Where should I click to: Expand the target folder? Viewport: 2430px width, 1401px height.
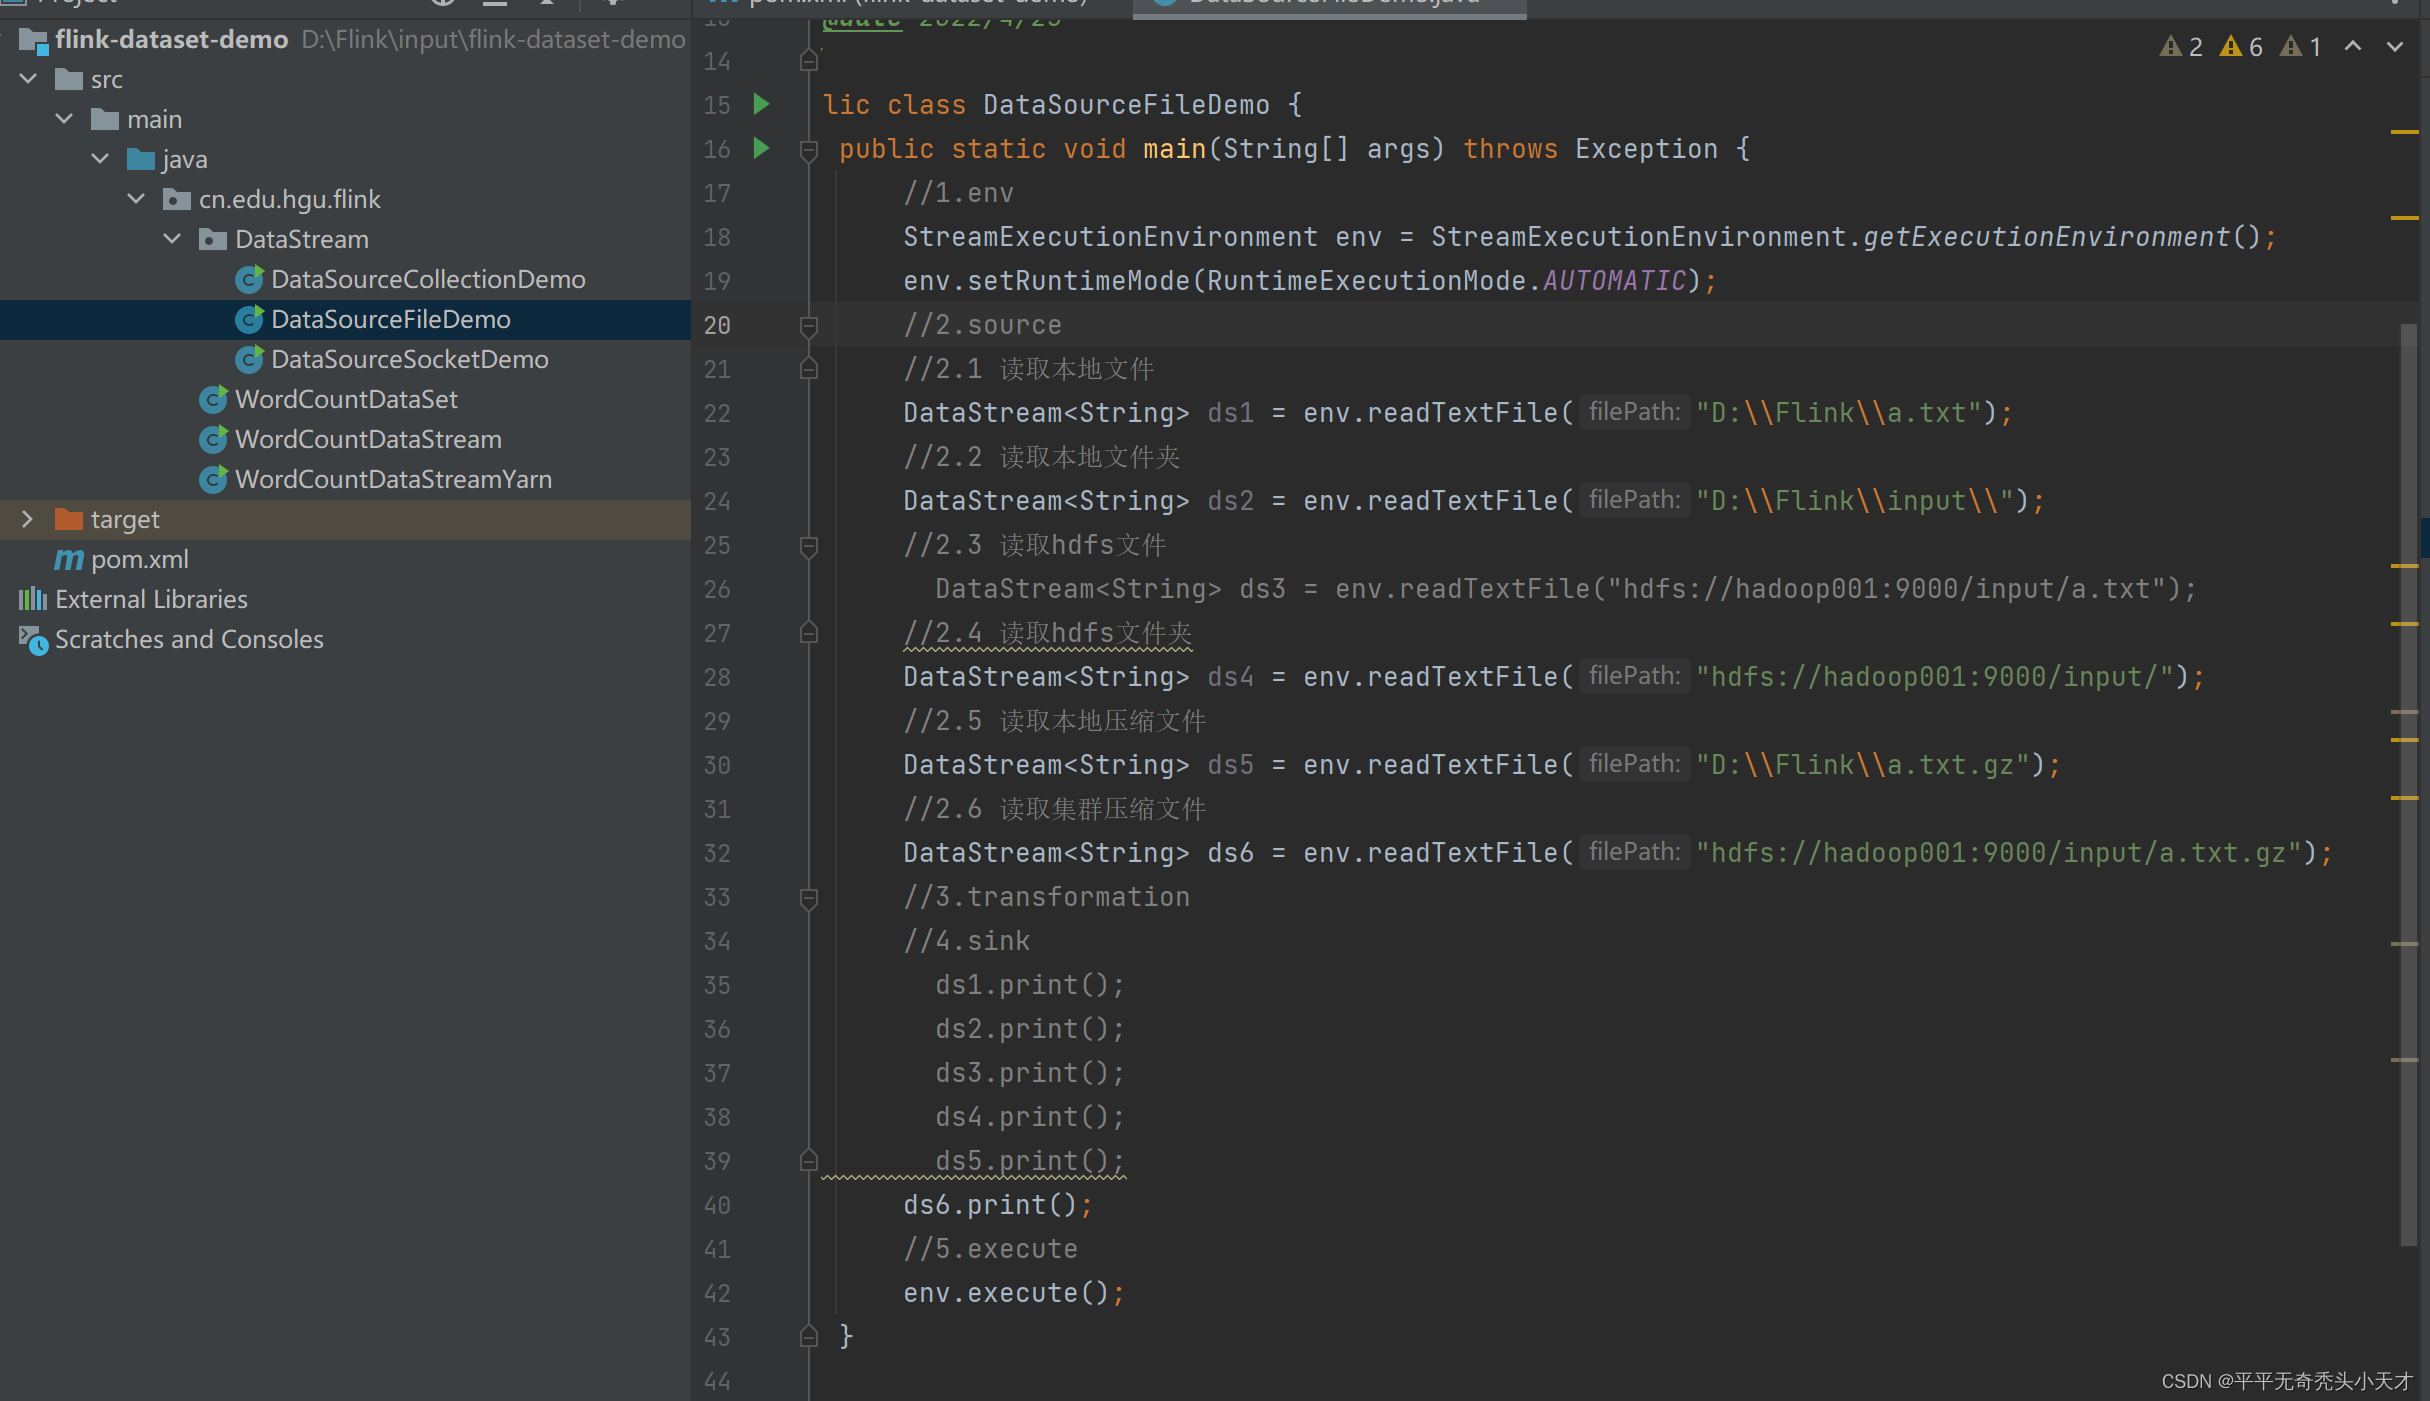[27, 519]
